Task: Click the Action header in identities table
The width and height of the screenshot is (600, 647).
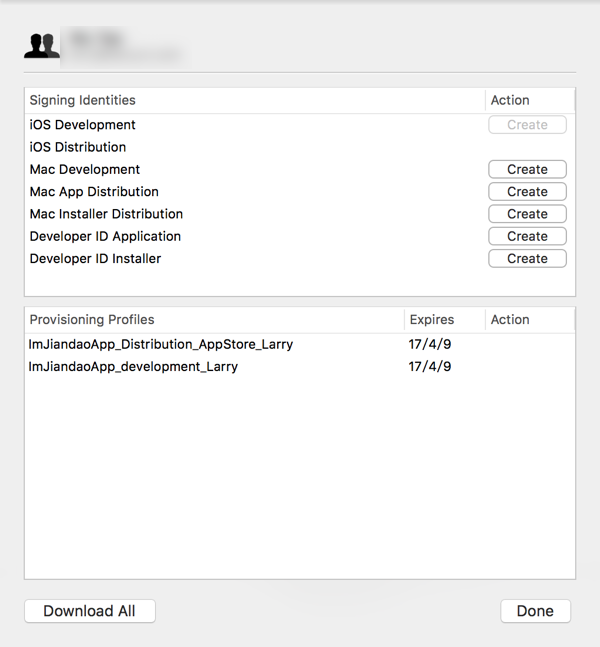Action: (510, 100)
